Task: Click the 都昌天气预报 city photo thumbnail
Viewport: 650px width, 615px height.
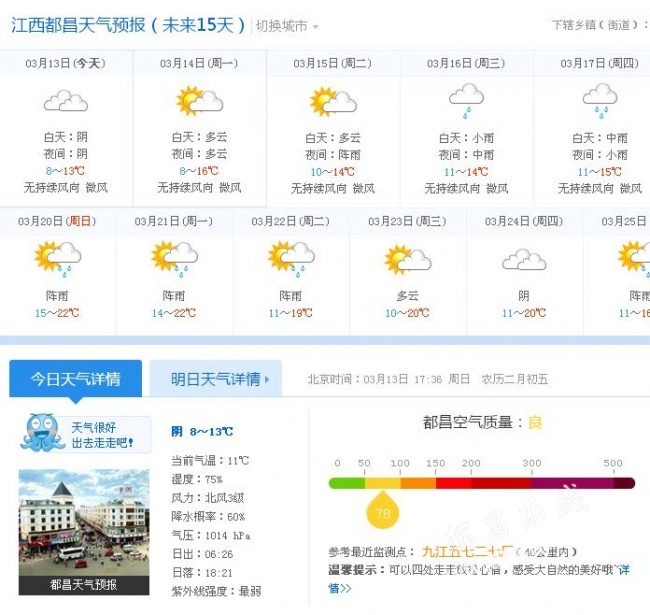Action: pos(84,532)
